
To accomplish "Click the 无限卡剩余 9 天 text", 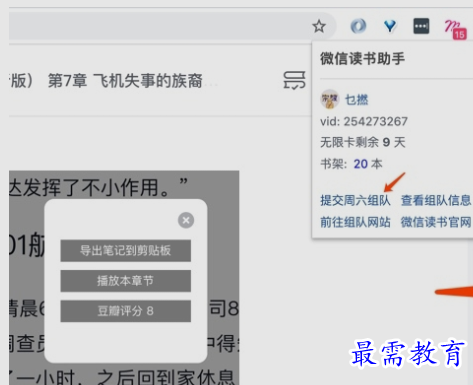I will [x=363, y=143].
